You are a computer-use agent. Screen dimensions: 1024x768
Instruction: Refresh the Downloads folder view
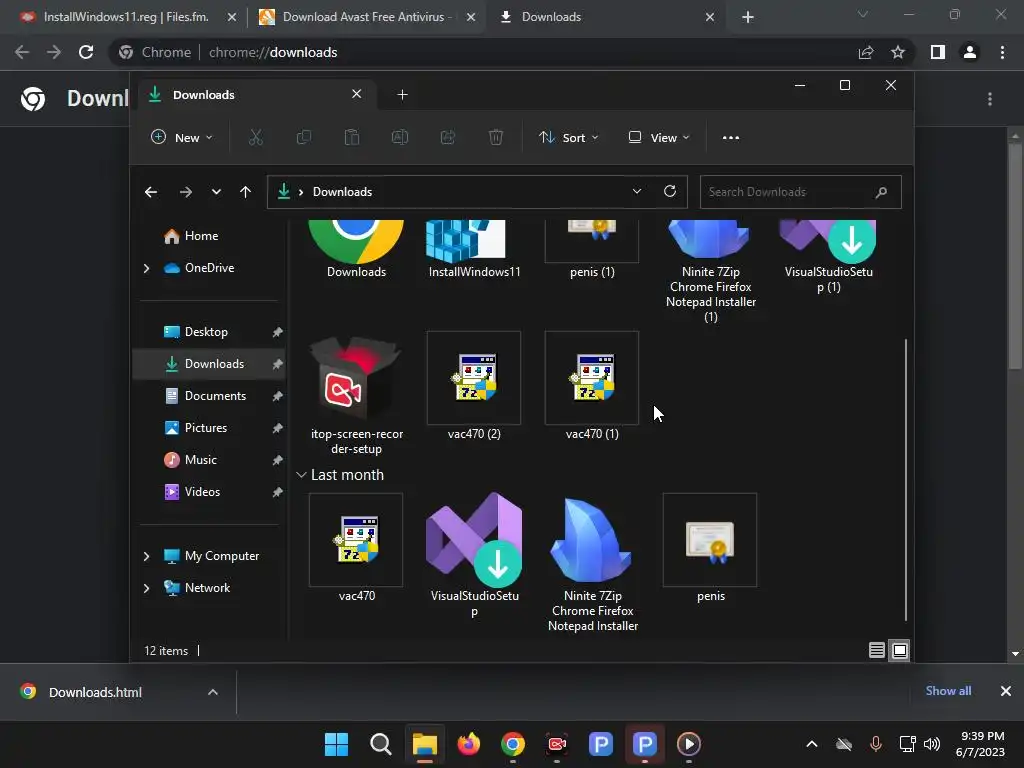click(x=669, y=191)
